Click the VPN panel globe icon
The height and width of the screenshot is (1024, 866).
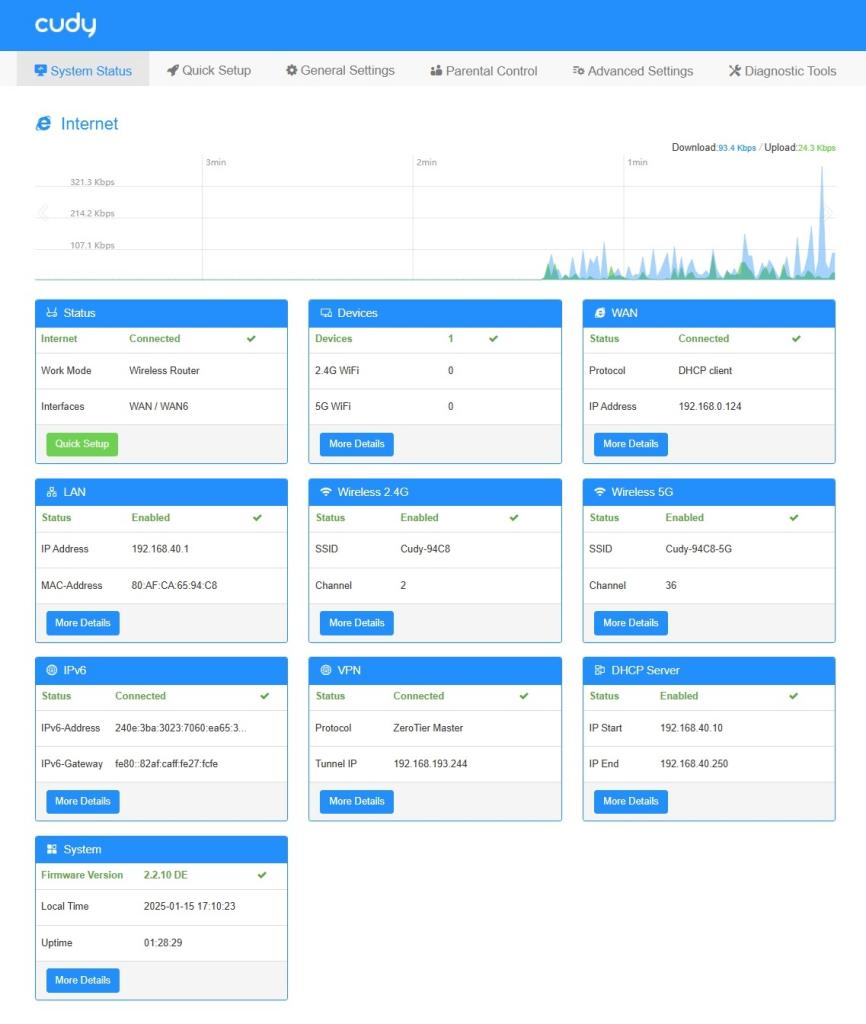click(326, 670)
